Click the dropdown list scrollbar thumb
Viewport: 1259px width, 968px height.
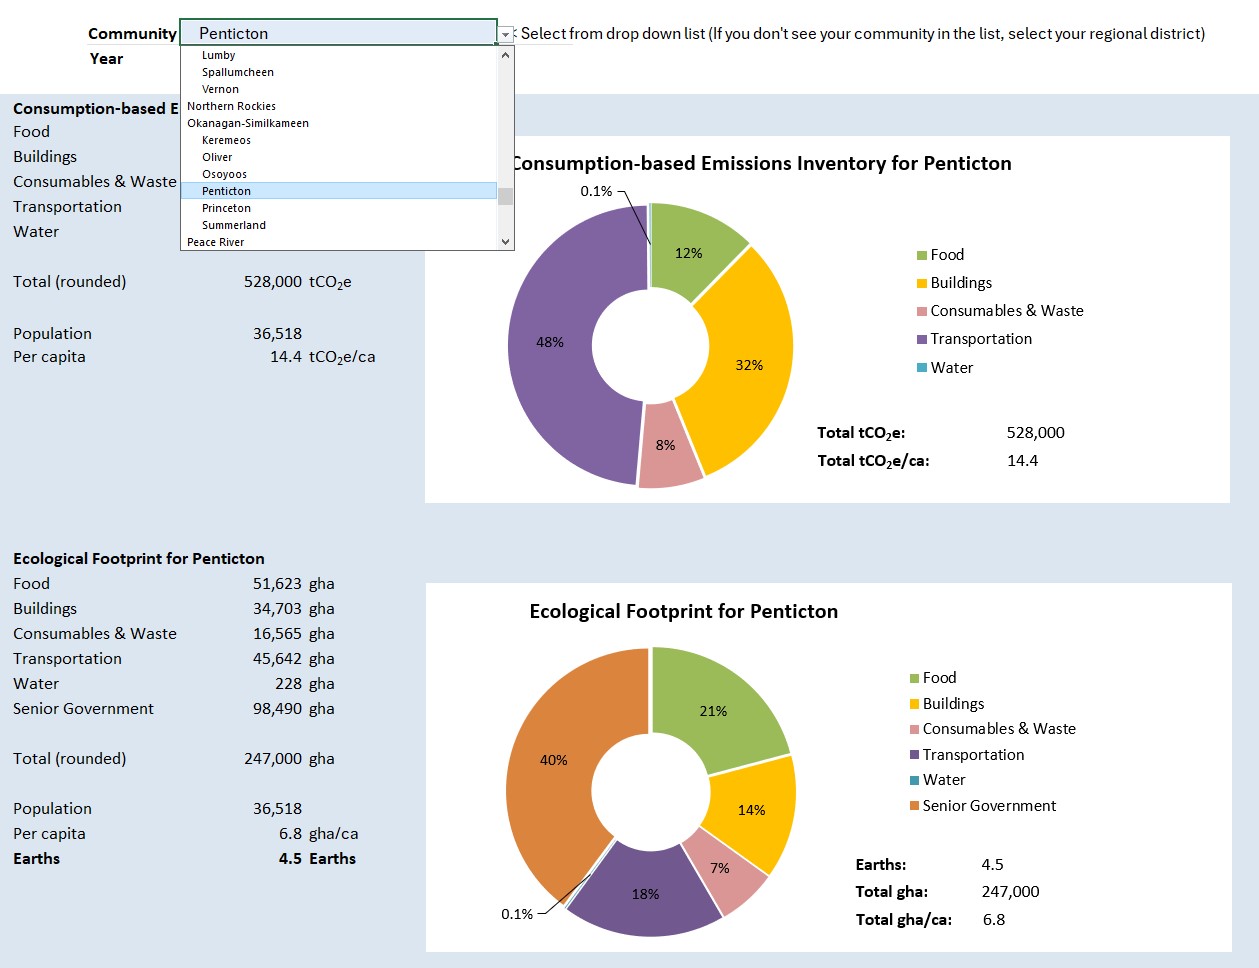pos(506,195)
